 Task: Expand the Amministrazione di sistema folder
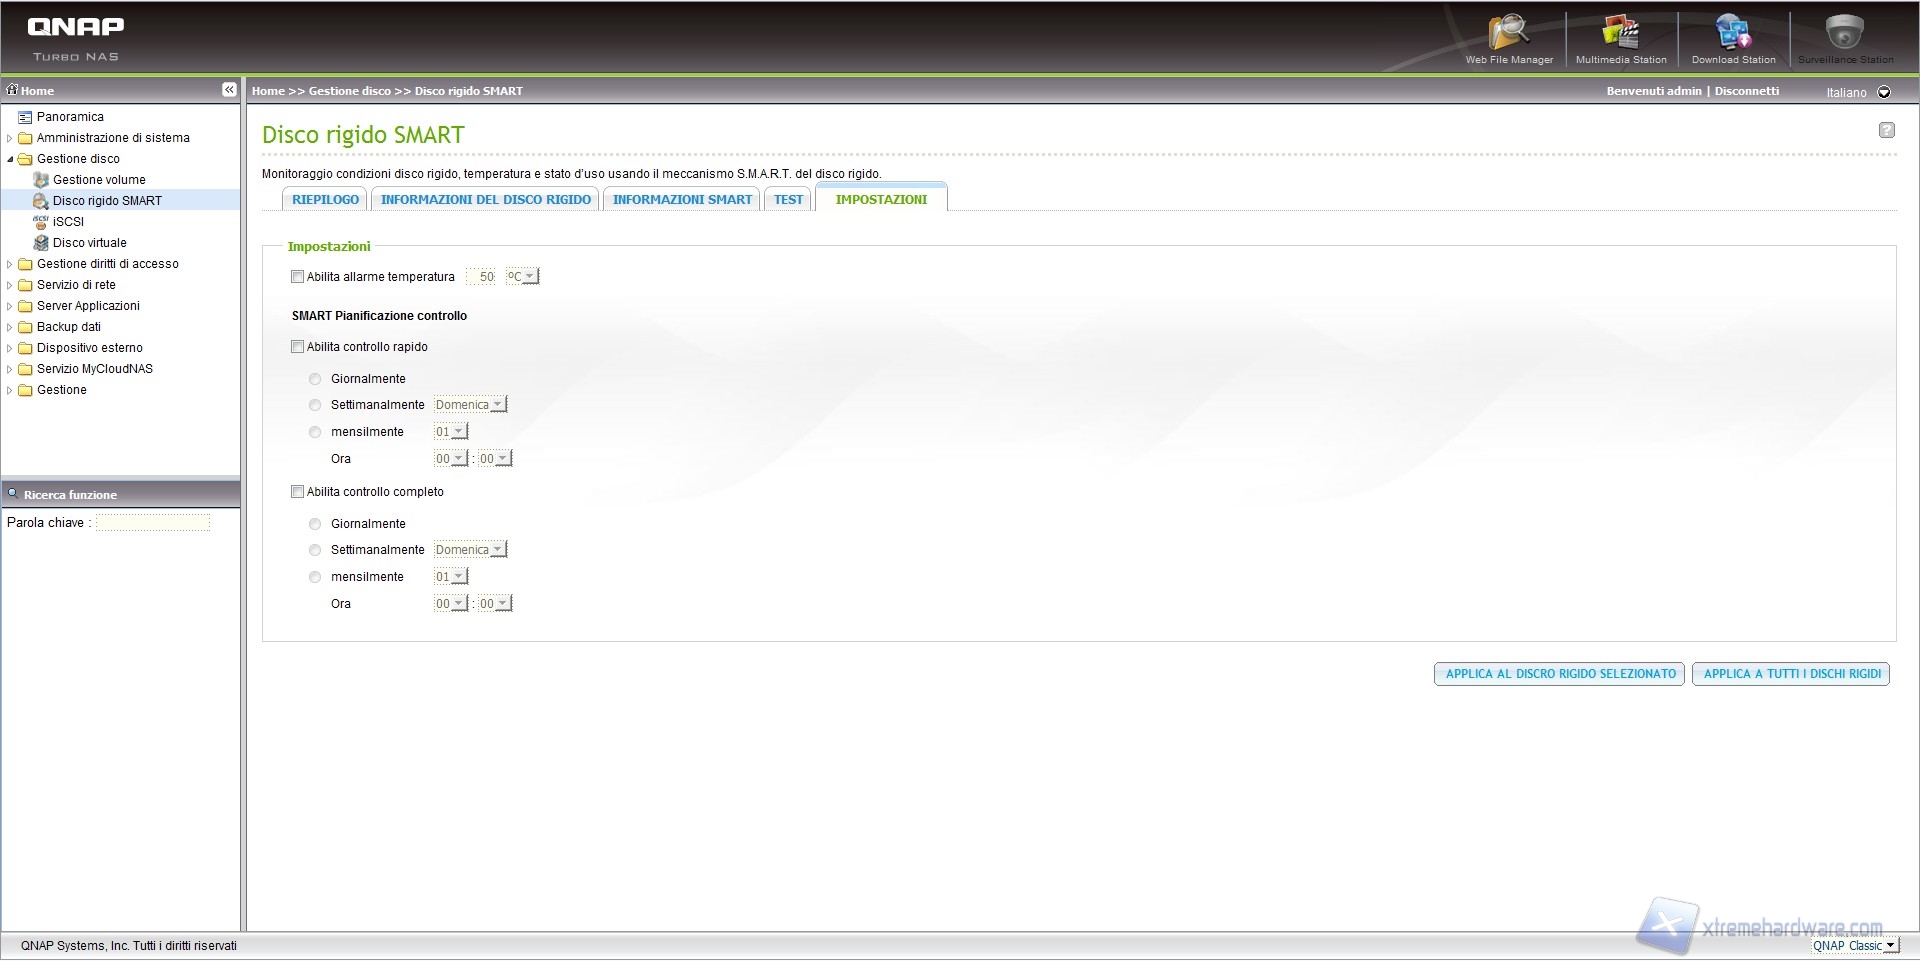(10, 138)
